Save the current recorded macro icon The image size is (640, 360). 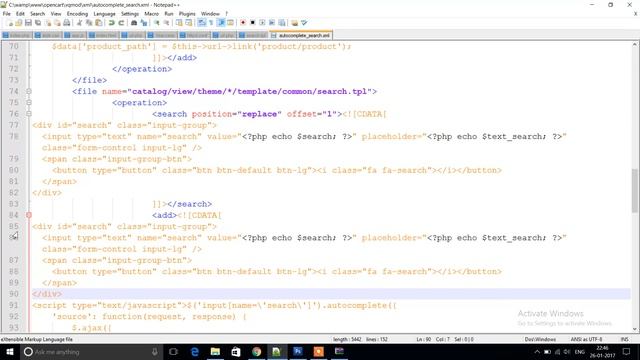282,23
